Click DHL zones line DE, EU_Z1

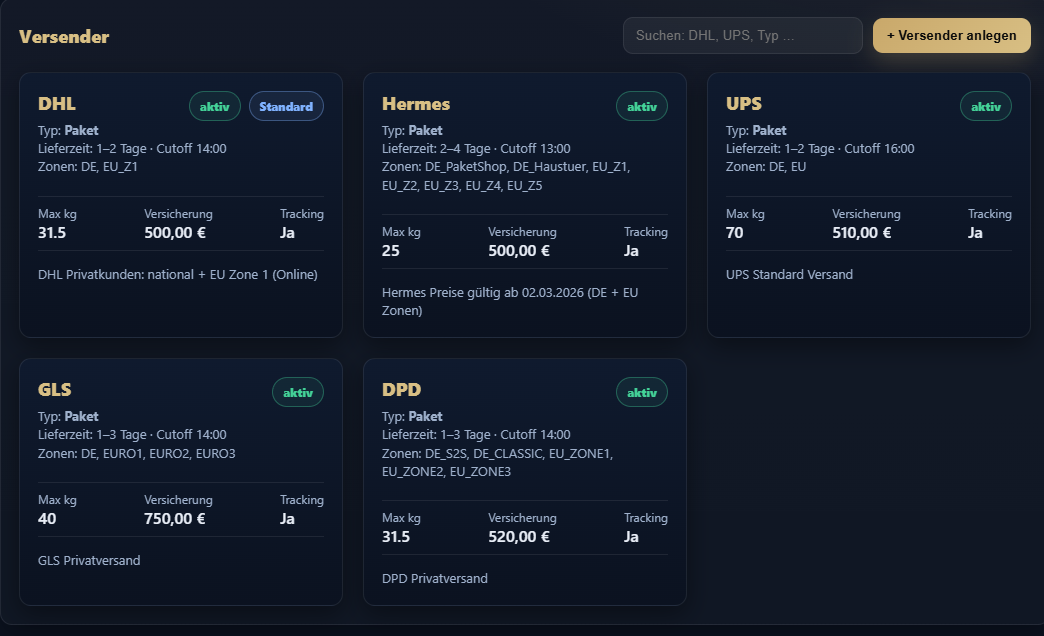coord(88,166)
